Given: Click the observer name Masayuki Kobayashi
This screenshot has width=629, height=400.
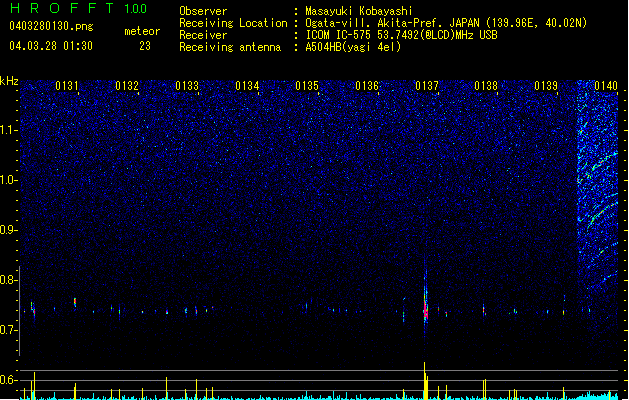Looking at the screenshot, I should pyautogui.click(x=359, y=11).
